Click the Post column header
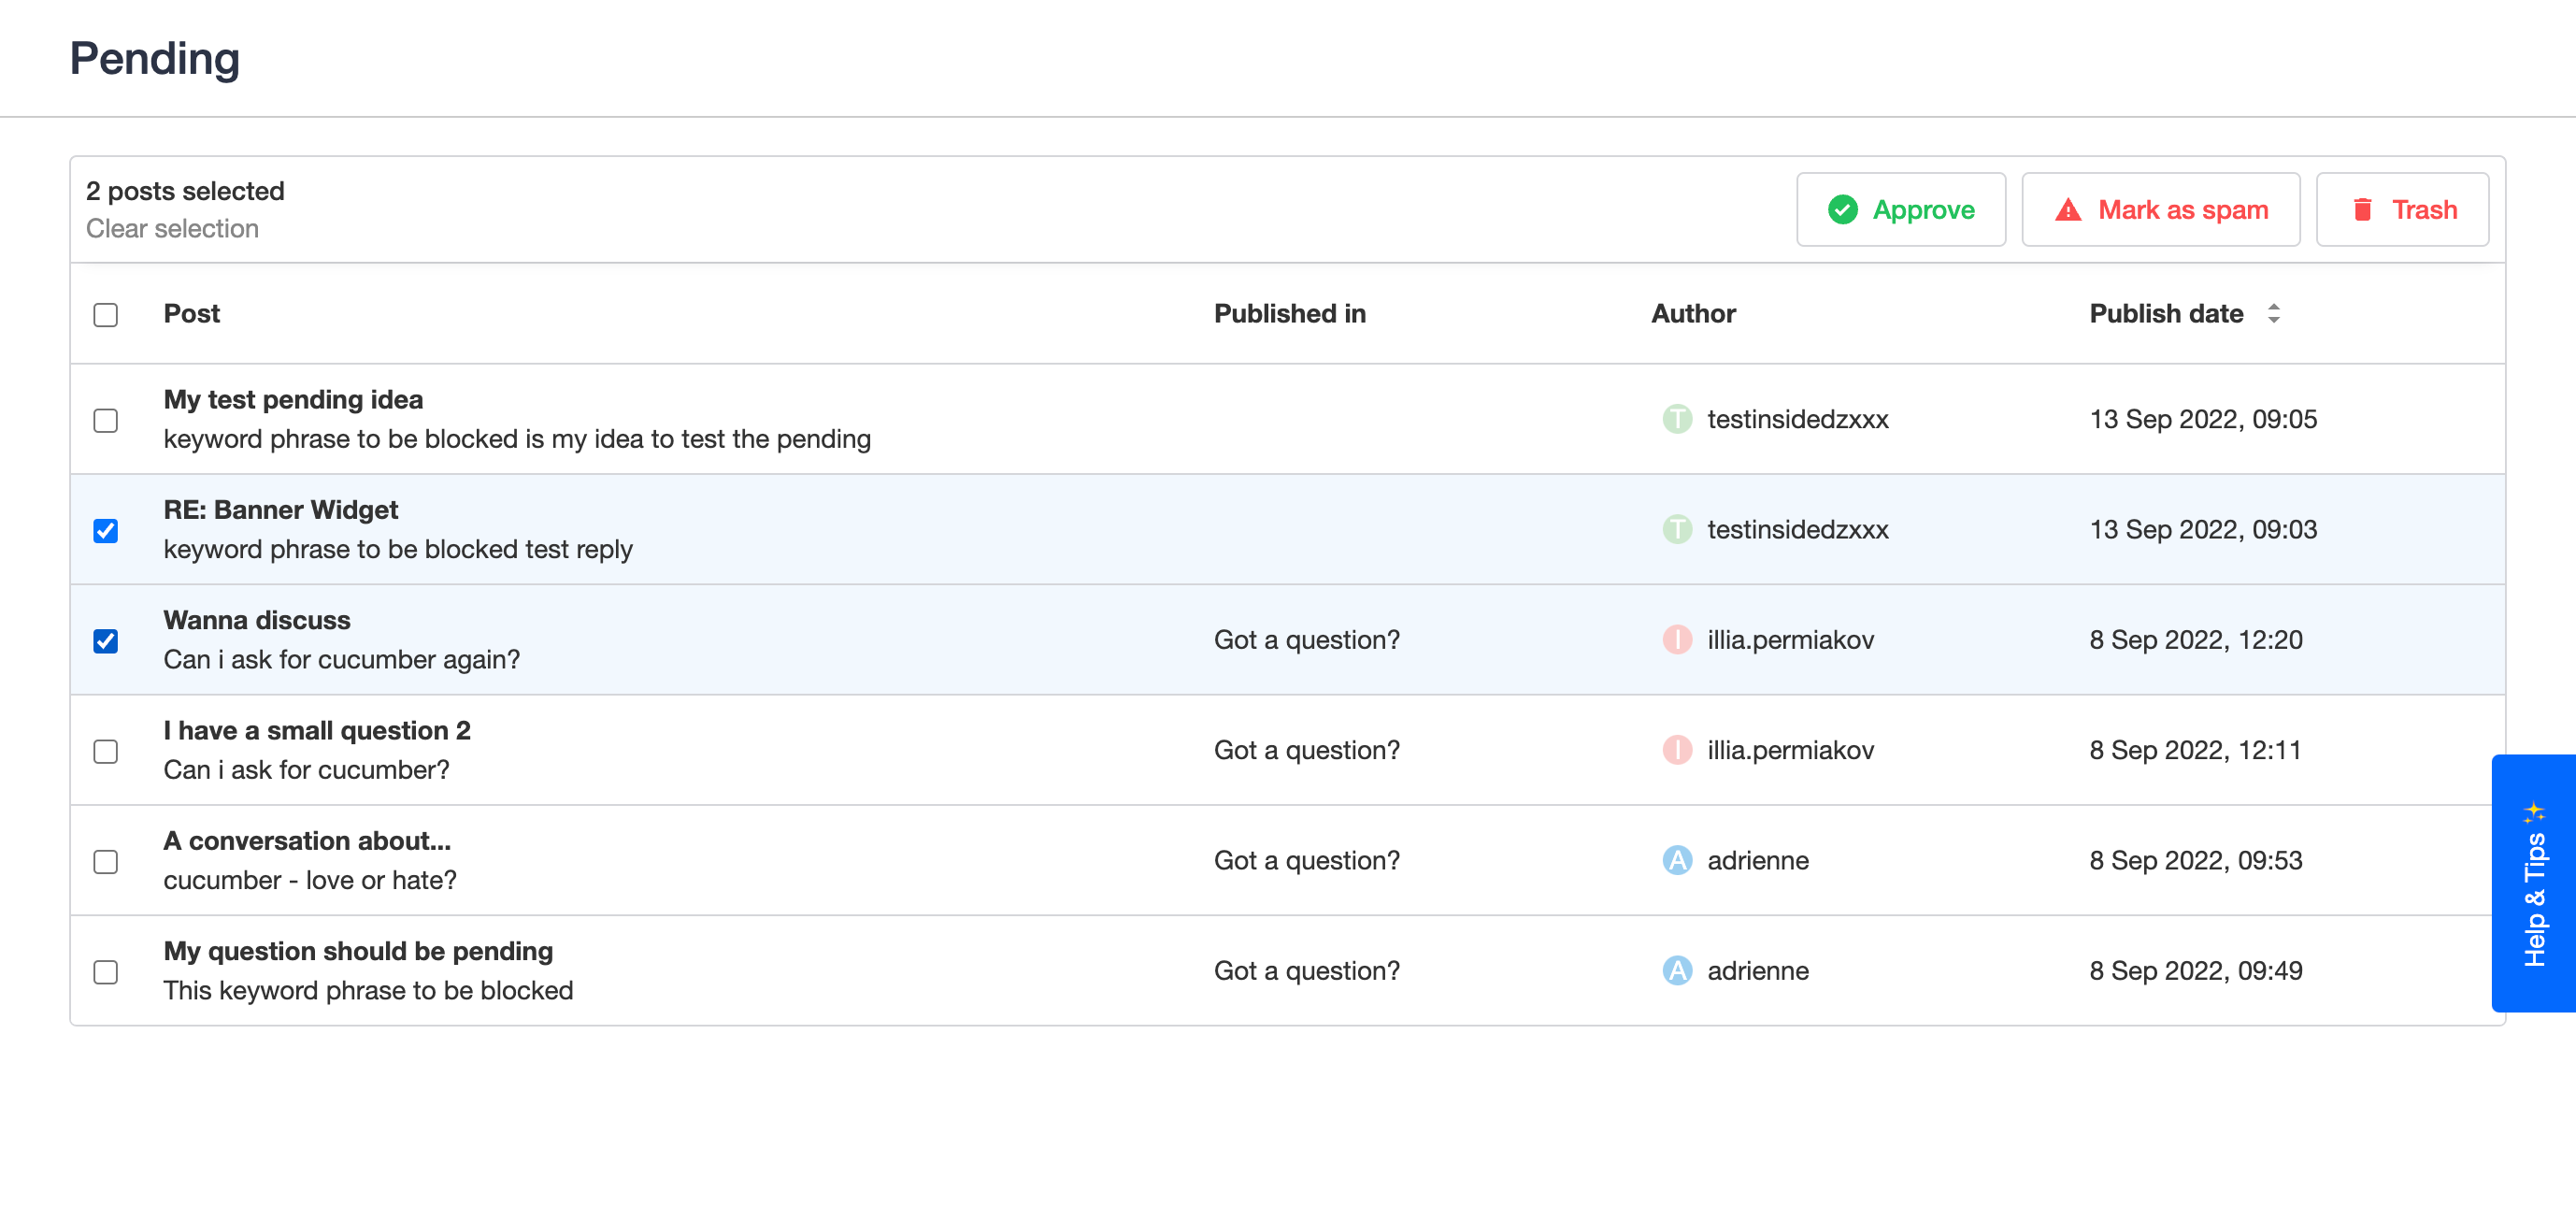The image size is (2576, 1221). (x=191, y=314)
